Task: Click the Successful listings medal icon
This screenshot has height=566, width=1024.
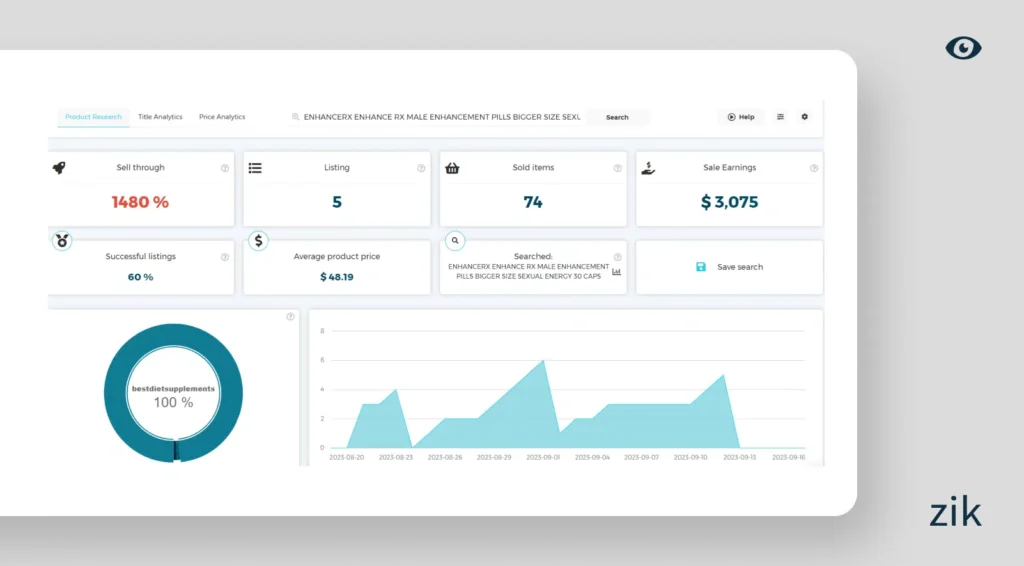Action: coord(62,241)
